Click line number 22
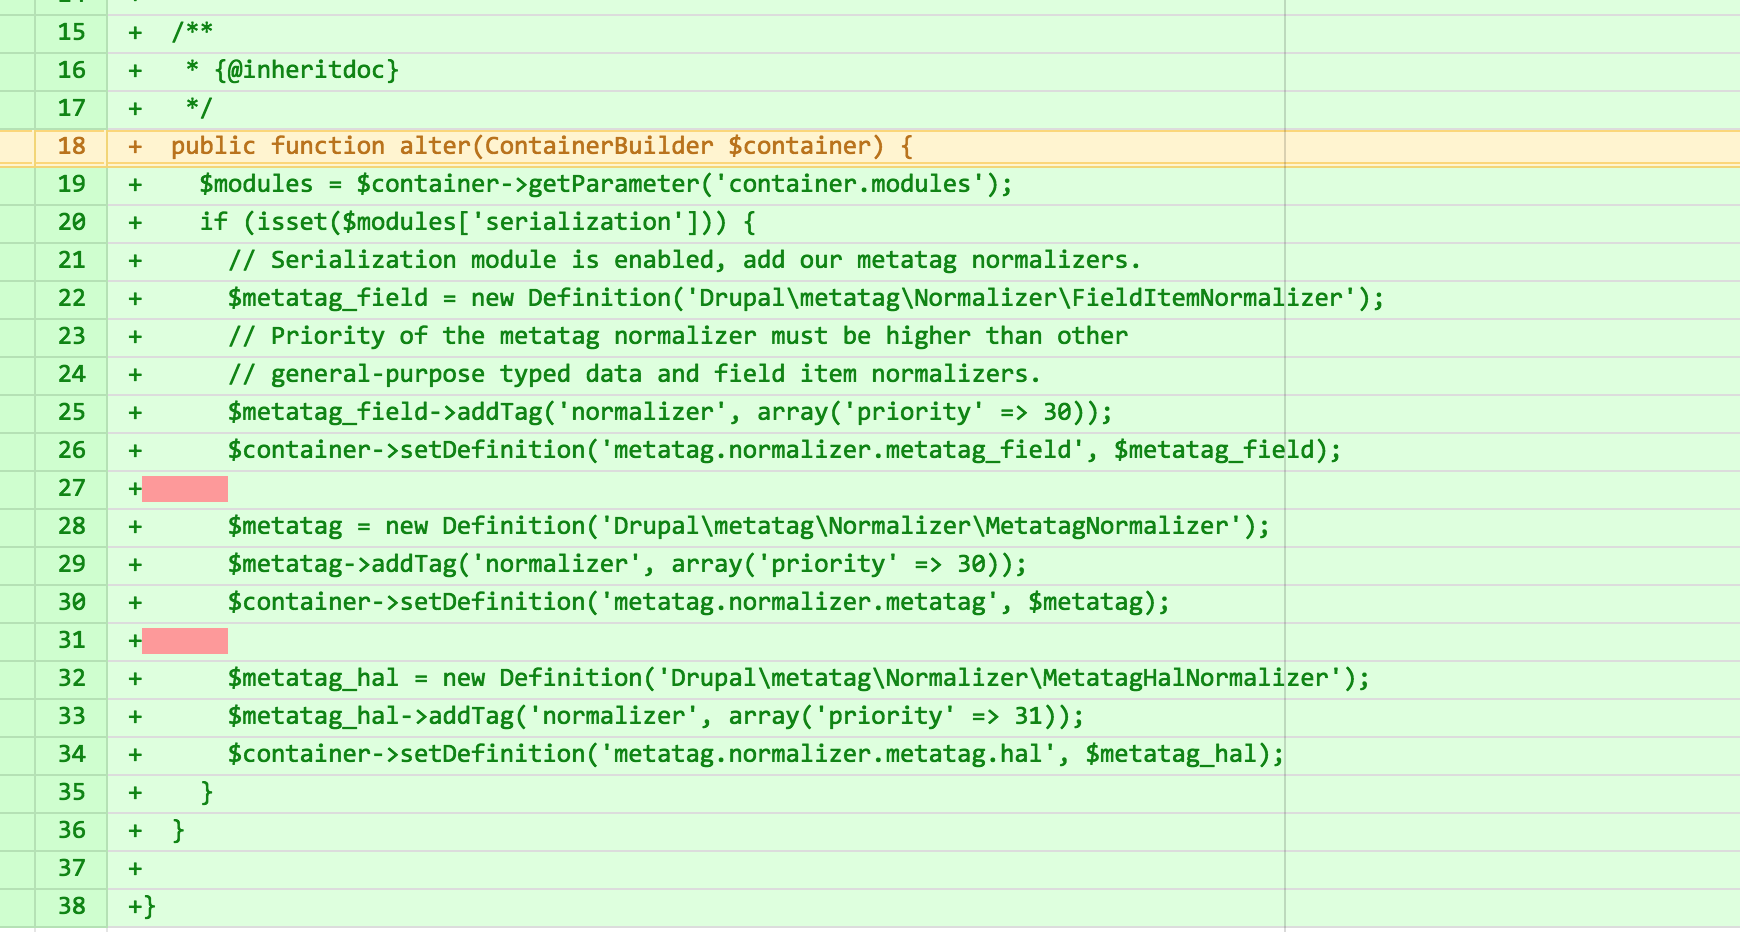Image resolution: width=1740 pixels, height=932 pixels. click(71, 298)
